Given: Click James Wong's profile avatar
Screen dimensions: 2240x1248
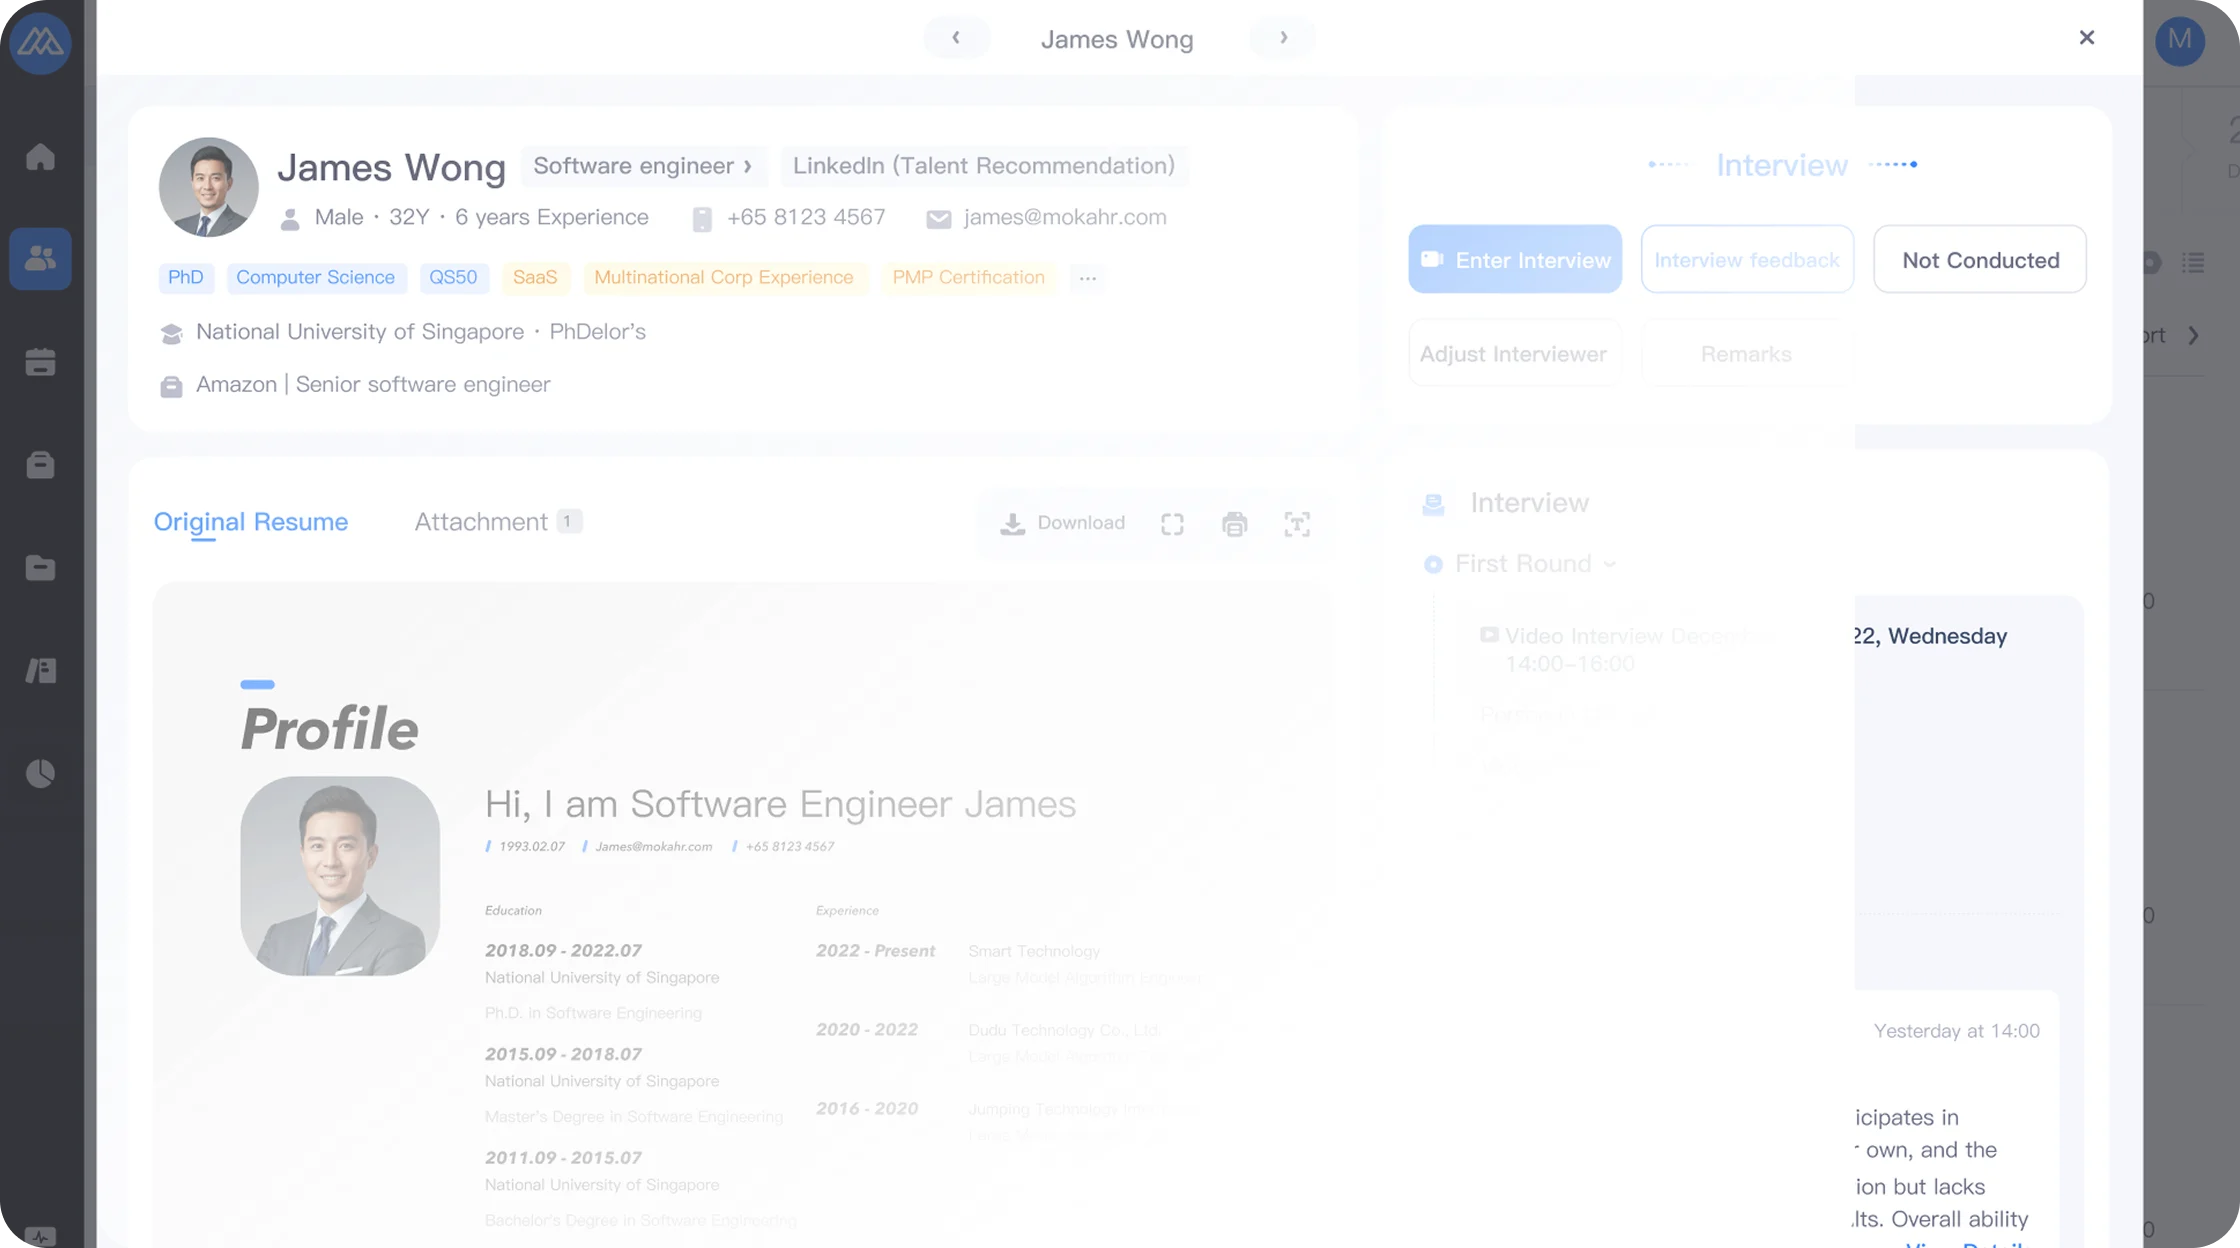Looking at the screenshot, I should coord(208,187).
